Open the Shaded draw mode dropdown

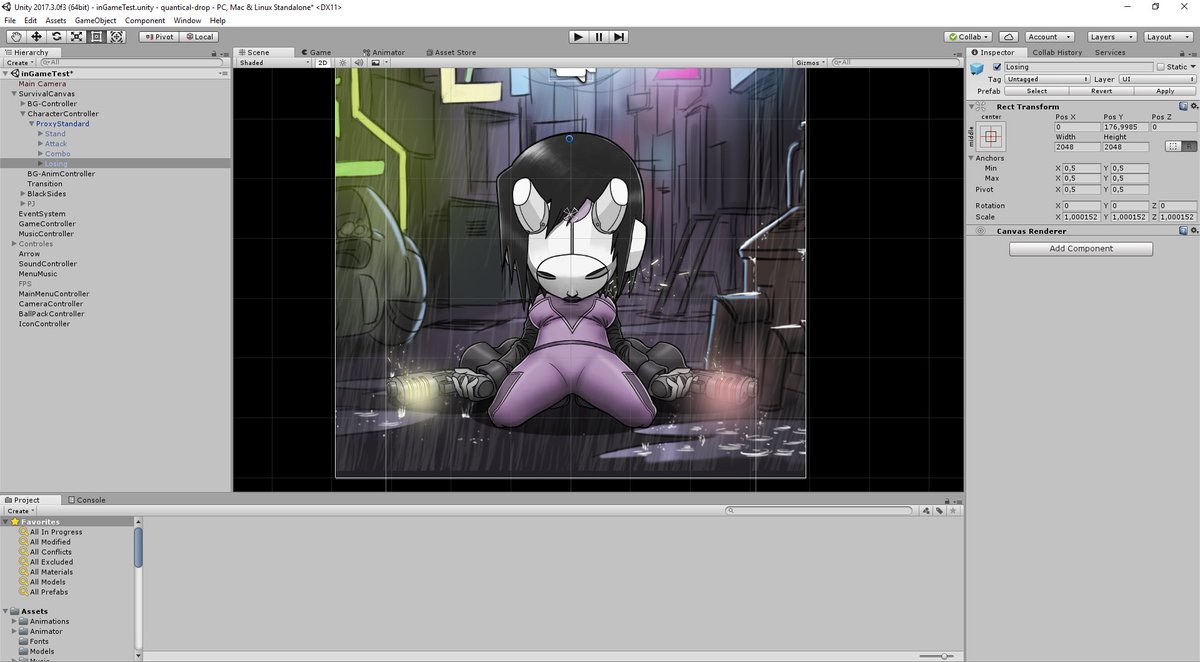point(275,62)
